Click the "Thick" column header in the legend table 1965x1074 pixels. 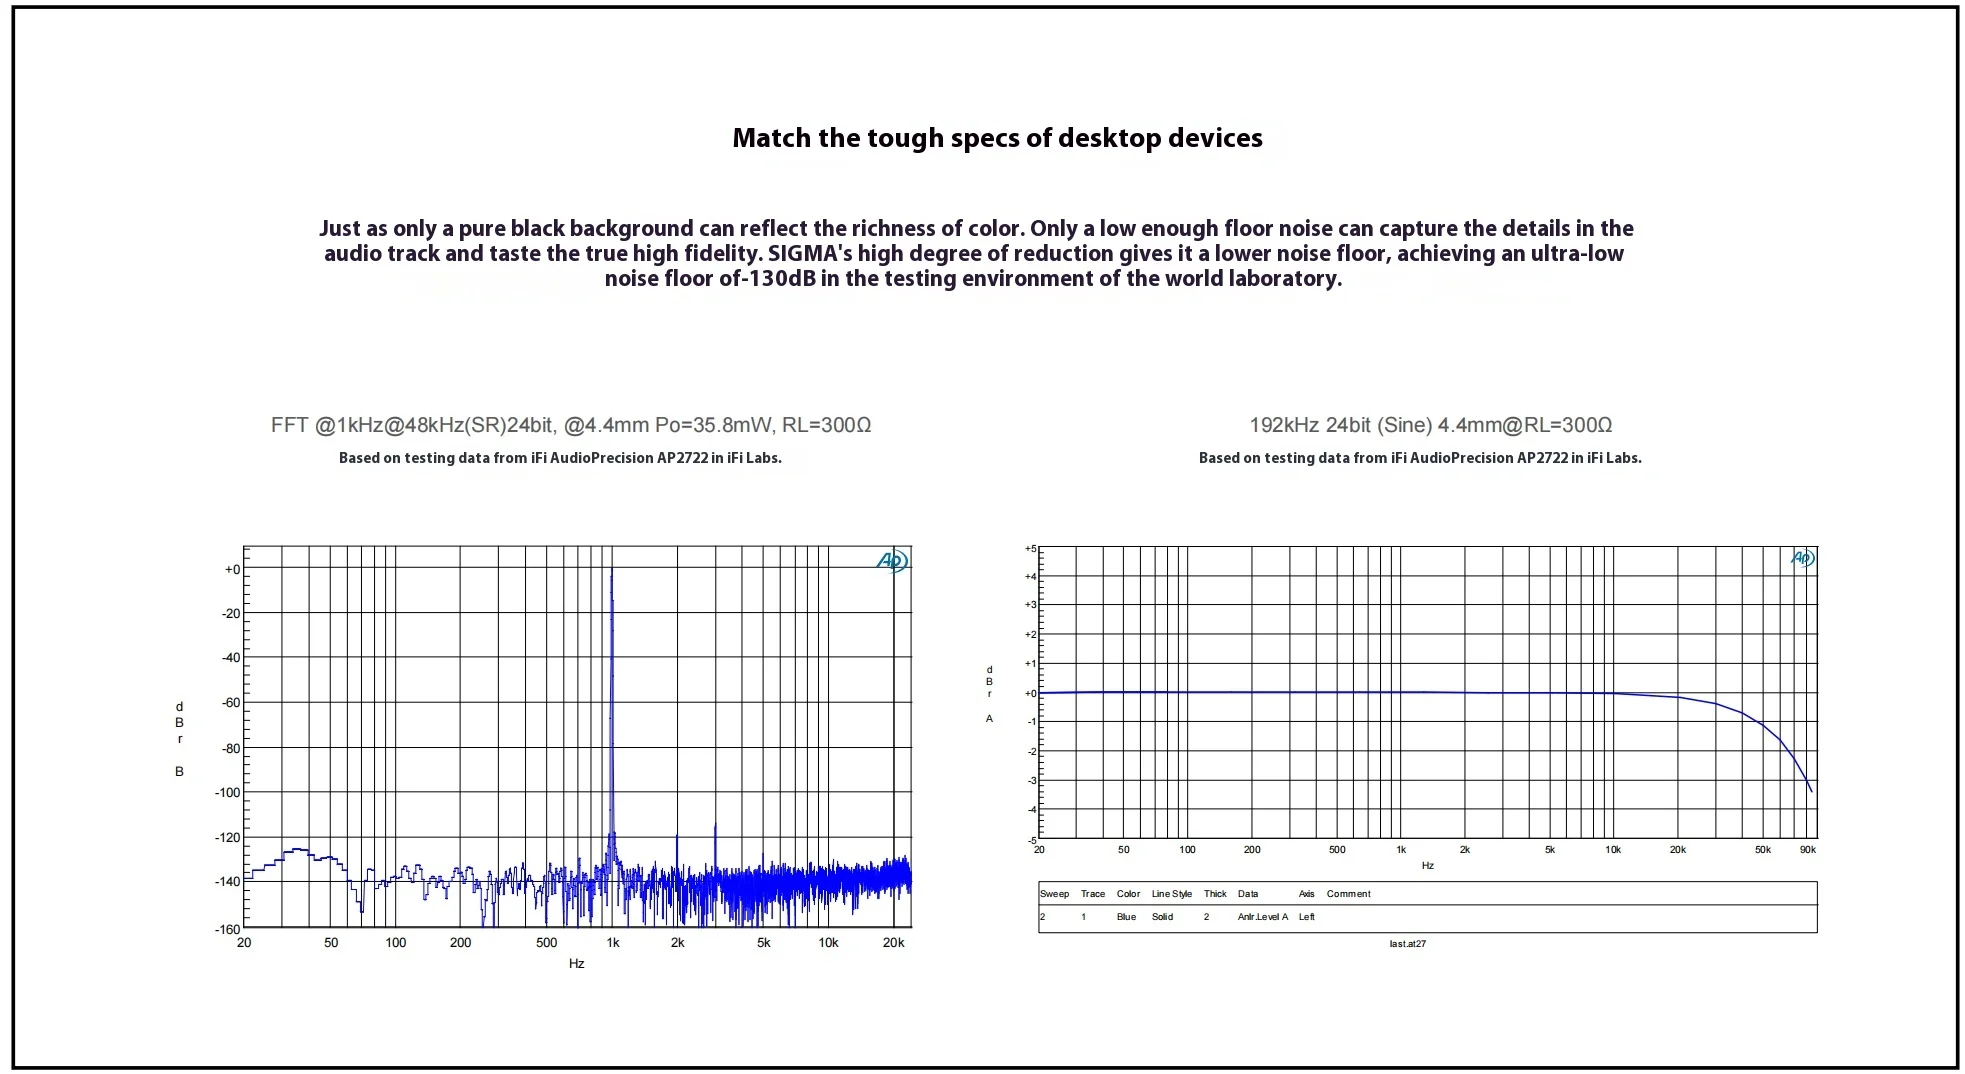tap(1215, 894)
